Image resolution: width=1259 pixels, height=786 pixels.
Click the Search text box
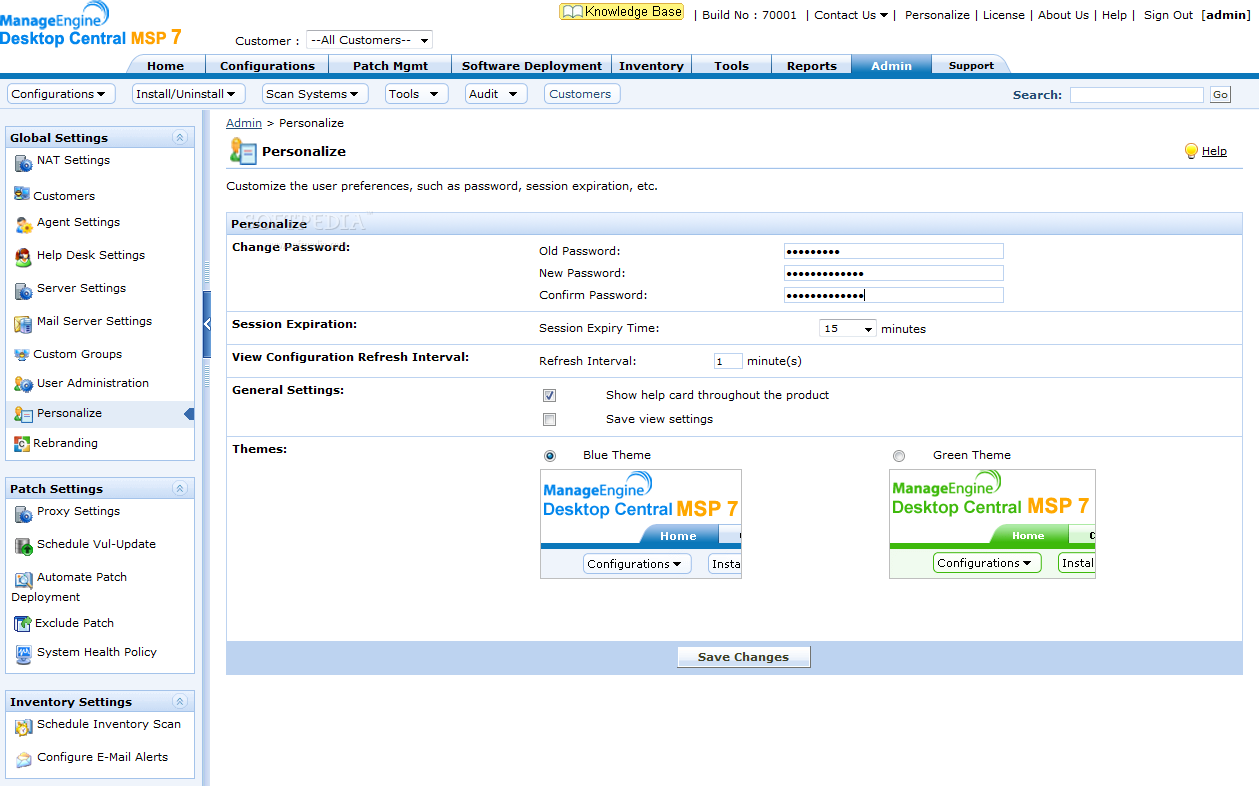pyautogui.click(x=1137, y=95)
